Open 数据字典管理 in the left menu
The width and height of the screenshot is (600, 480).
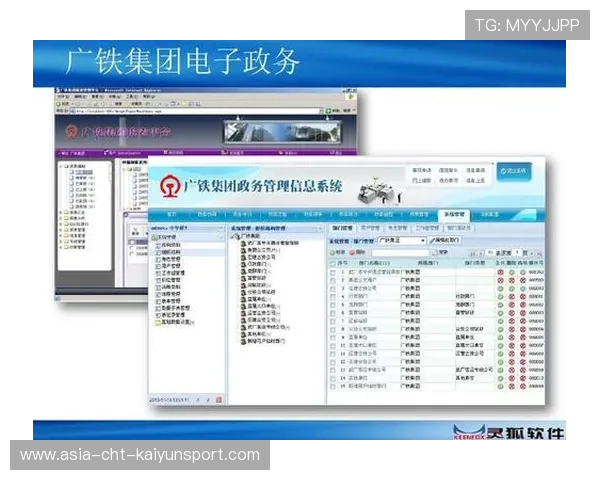point(173,308)
